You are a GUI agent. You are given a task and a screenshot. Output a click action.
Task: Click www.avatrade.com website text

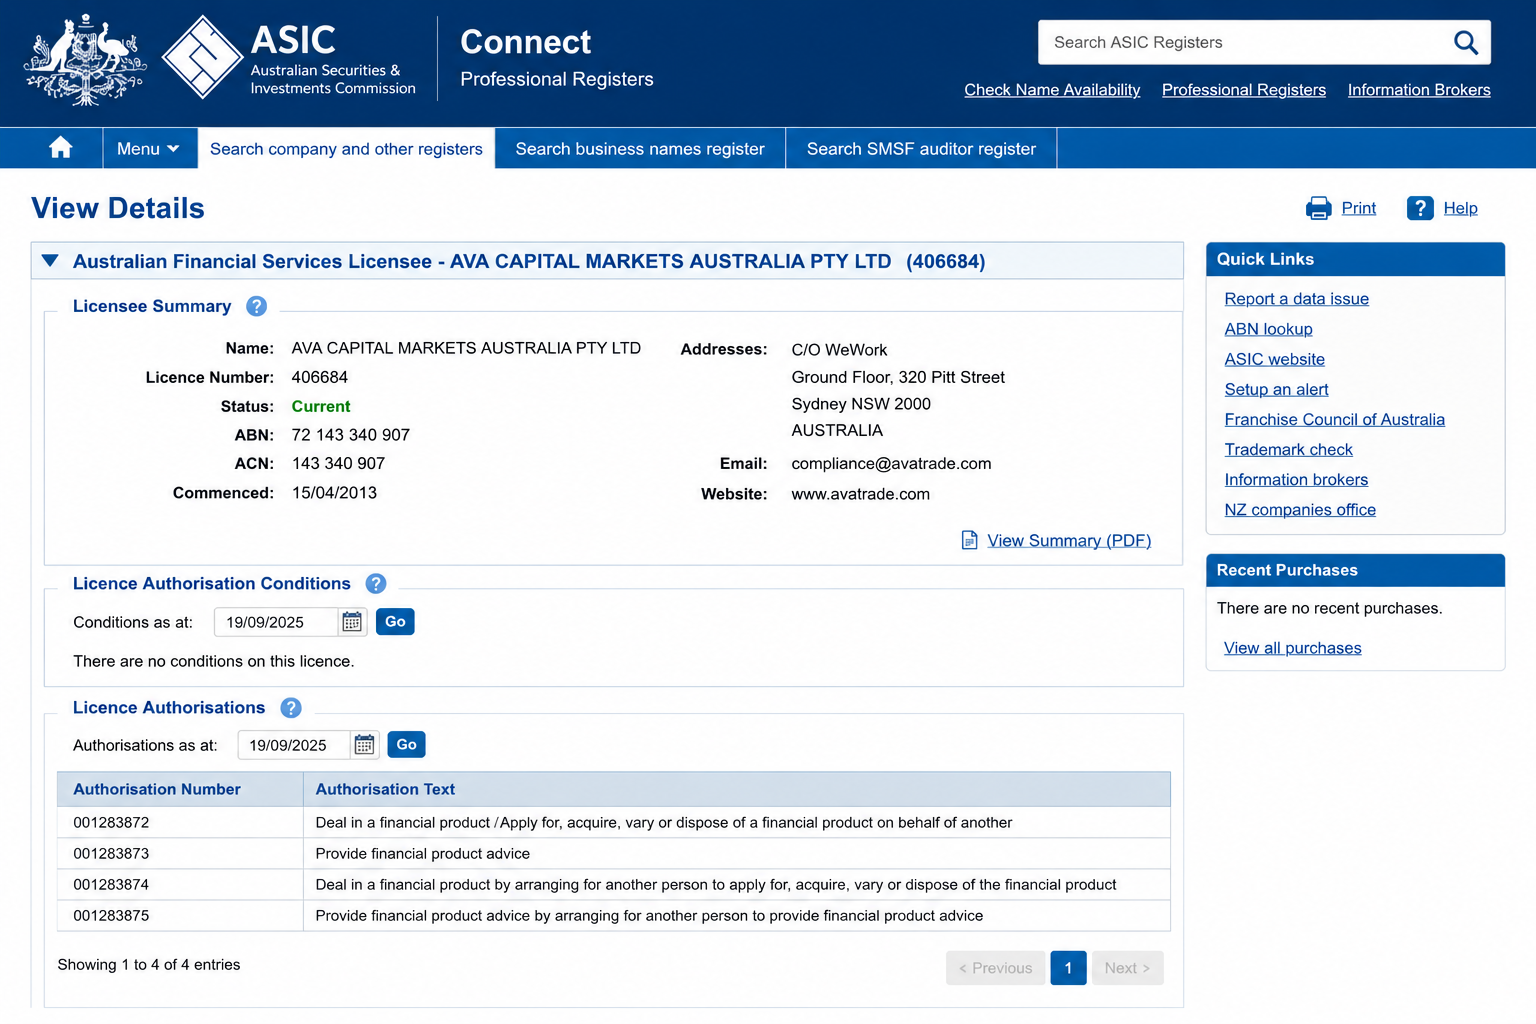pos(861,494)
